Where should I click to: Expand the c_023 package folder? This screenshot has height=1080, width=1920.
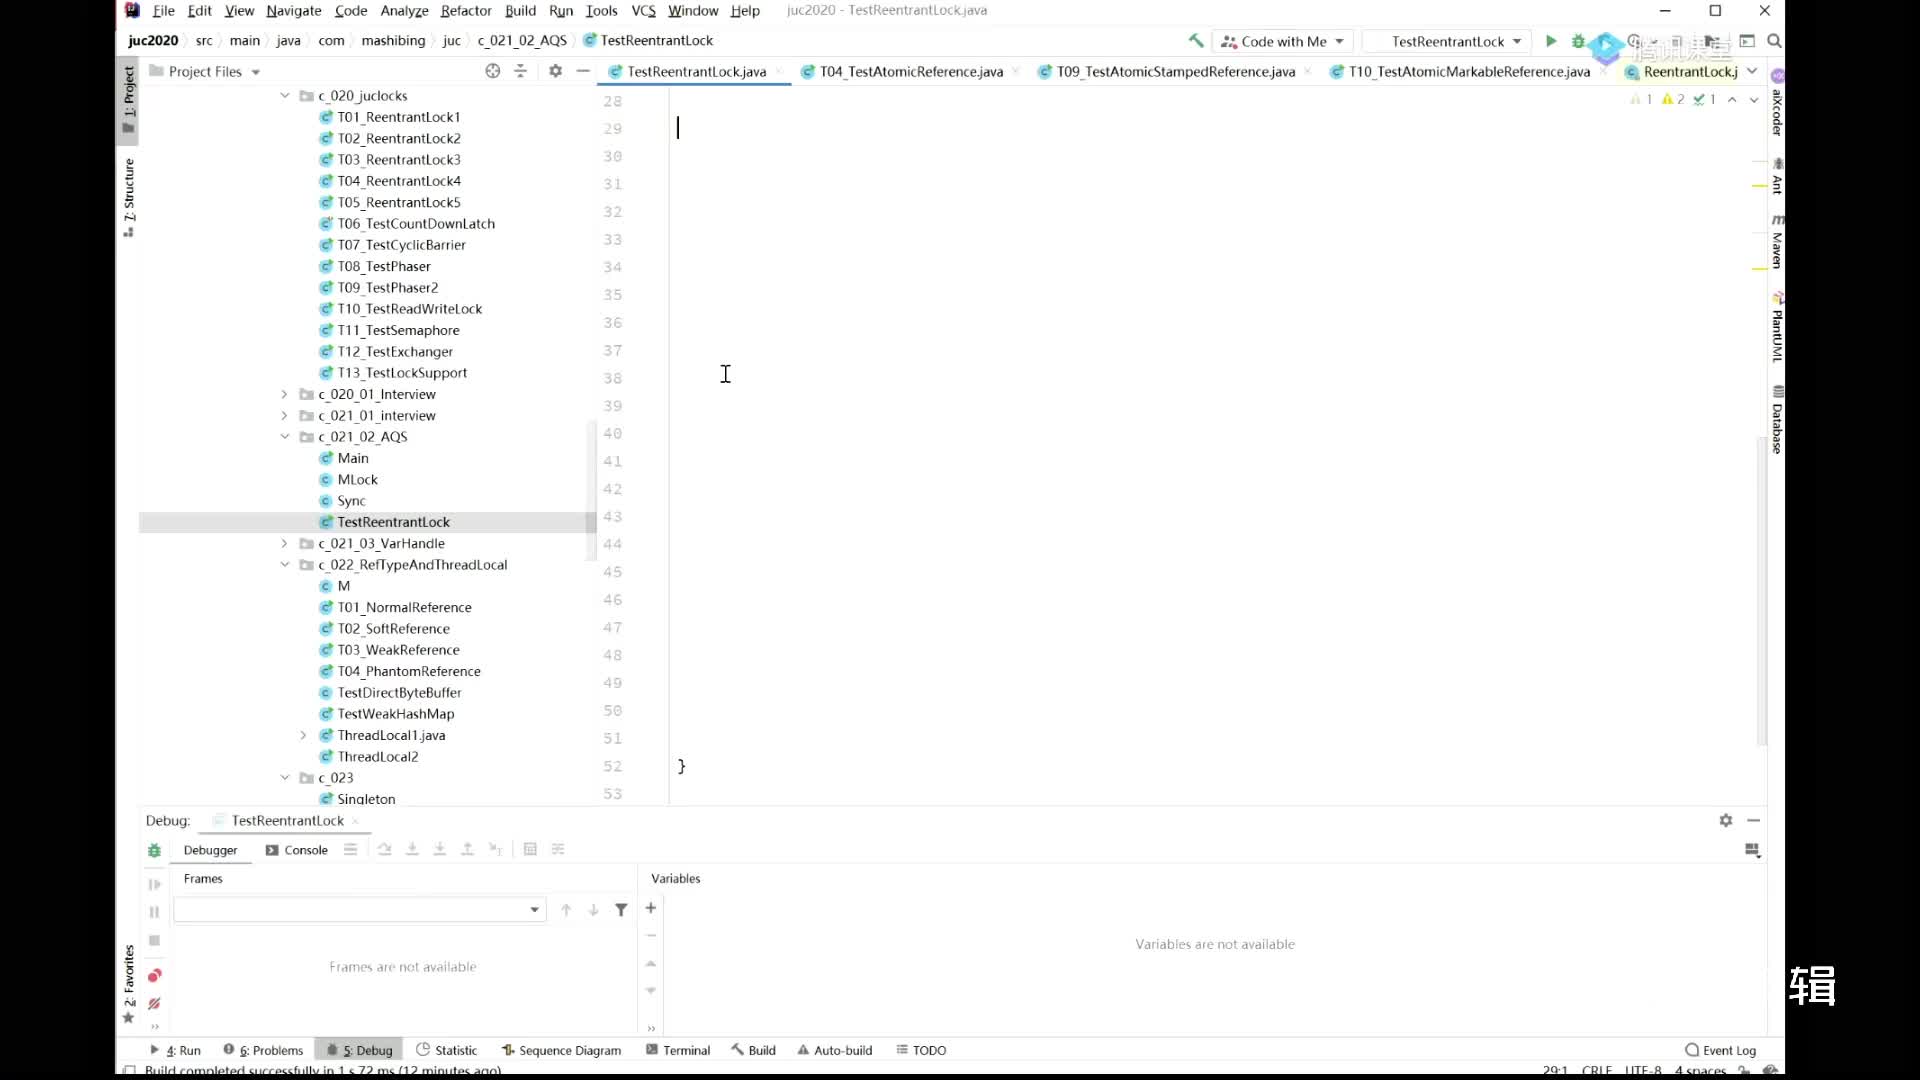(x=285, y=777)
